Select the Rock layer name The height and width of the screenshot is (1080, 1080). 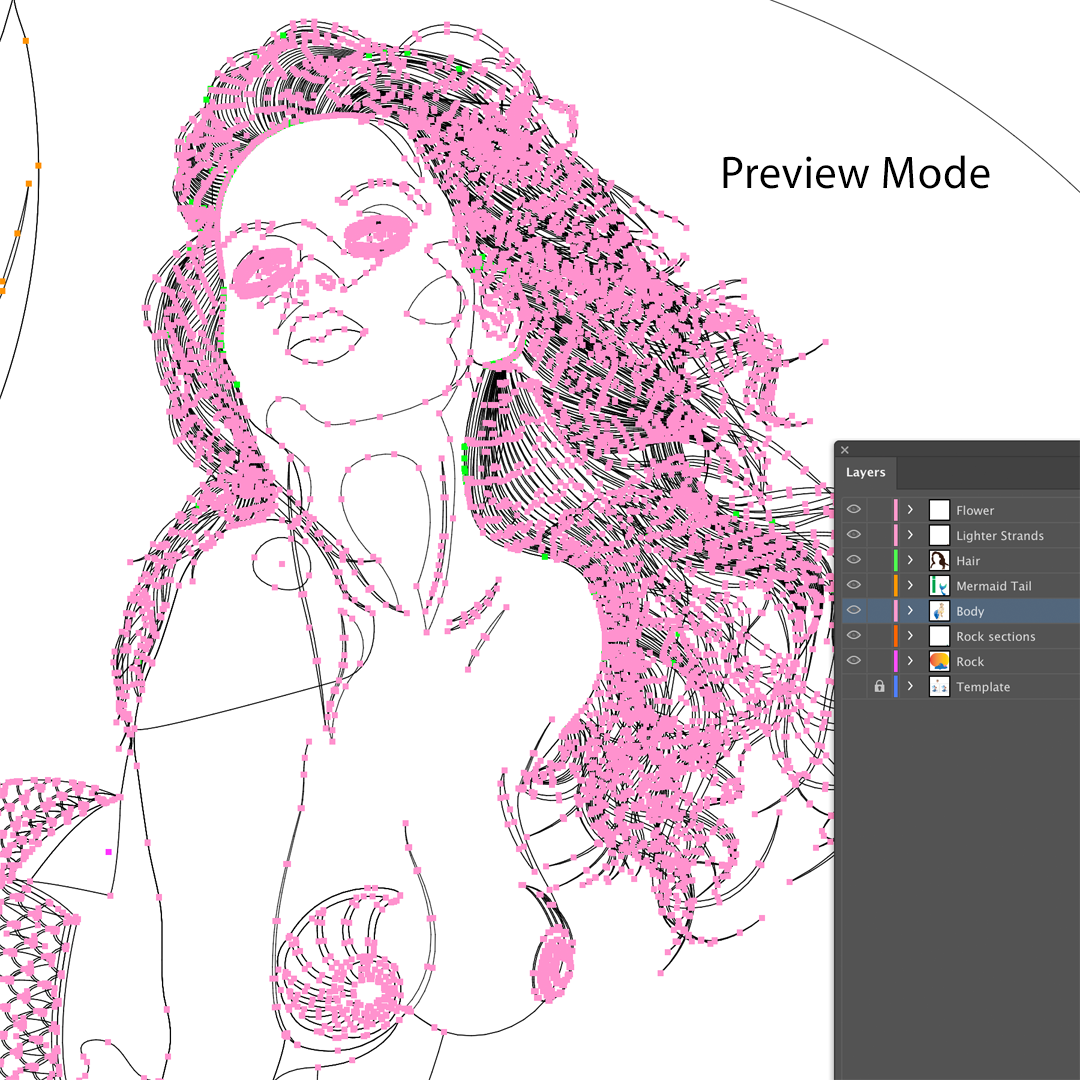click(x=970, y=662)
